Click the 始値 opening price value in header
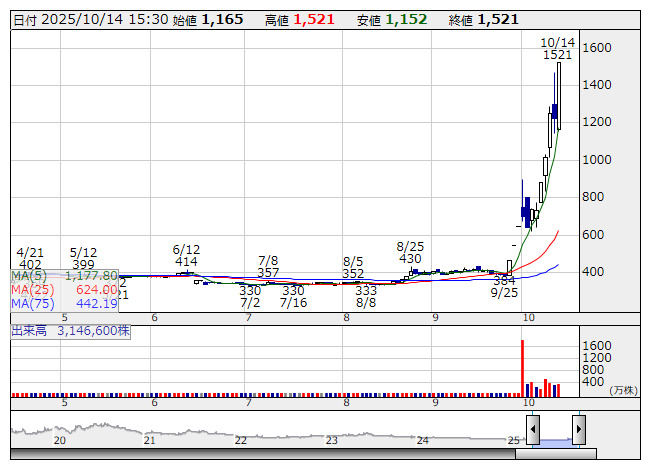653x470 pixels. tap(221, 20)
